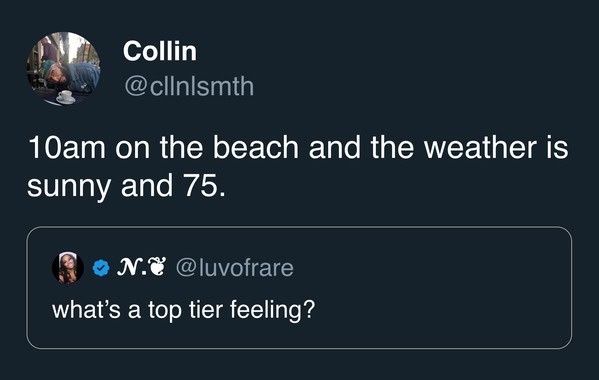
Task: Click the coffee cup in Collin's avatar
Action: point(65,97)
